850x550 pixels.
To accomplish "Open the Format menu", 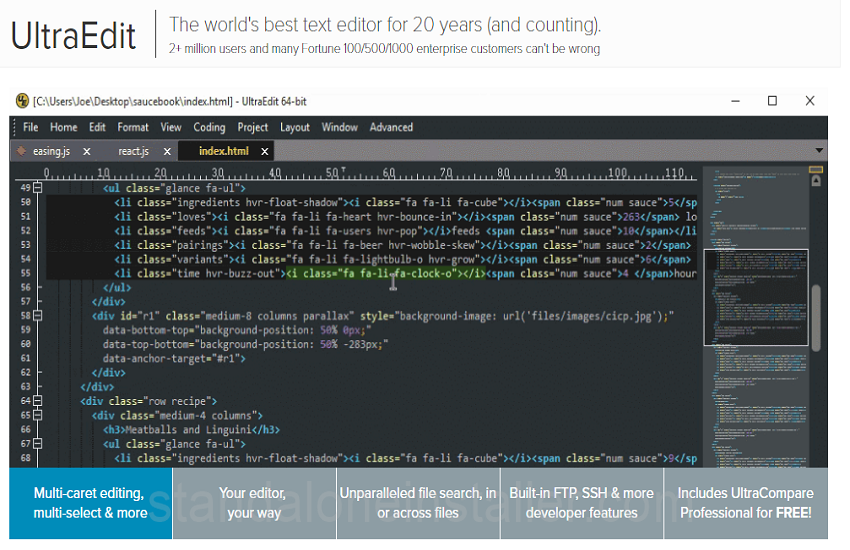I will (x=133, y=127).
